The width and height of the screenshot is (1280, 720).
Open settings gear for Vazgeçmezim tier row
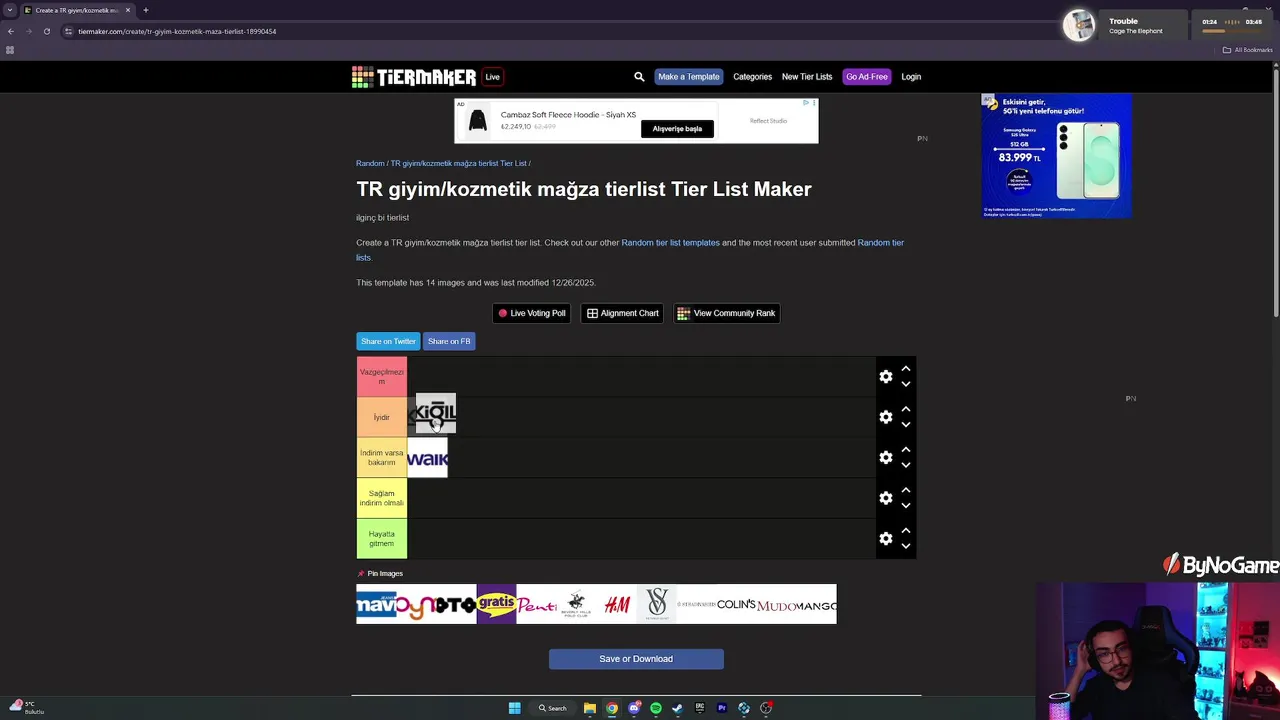click(x=886, y=376)
